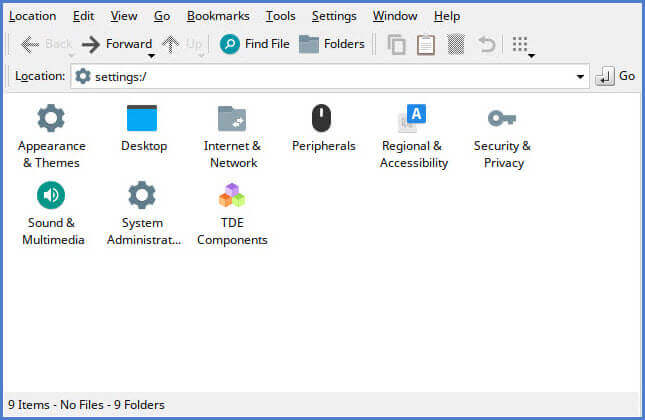645x420 pixels.
Task: Open the View menu
Action: (123, 16)
